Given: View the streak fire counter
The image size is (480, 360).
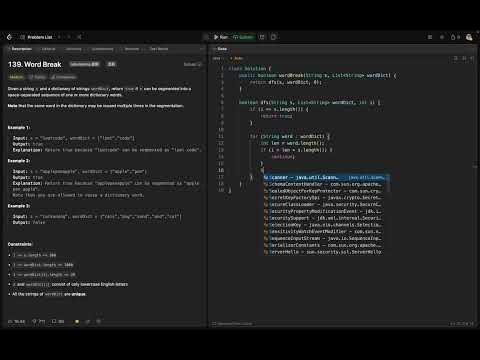Looking at the screenshot, I should (455, 37).
